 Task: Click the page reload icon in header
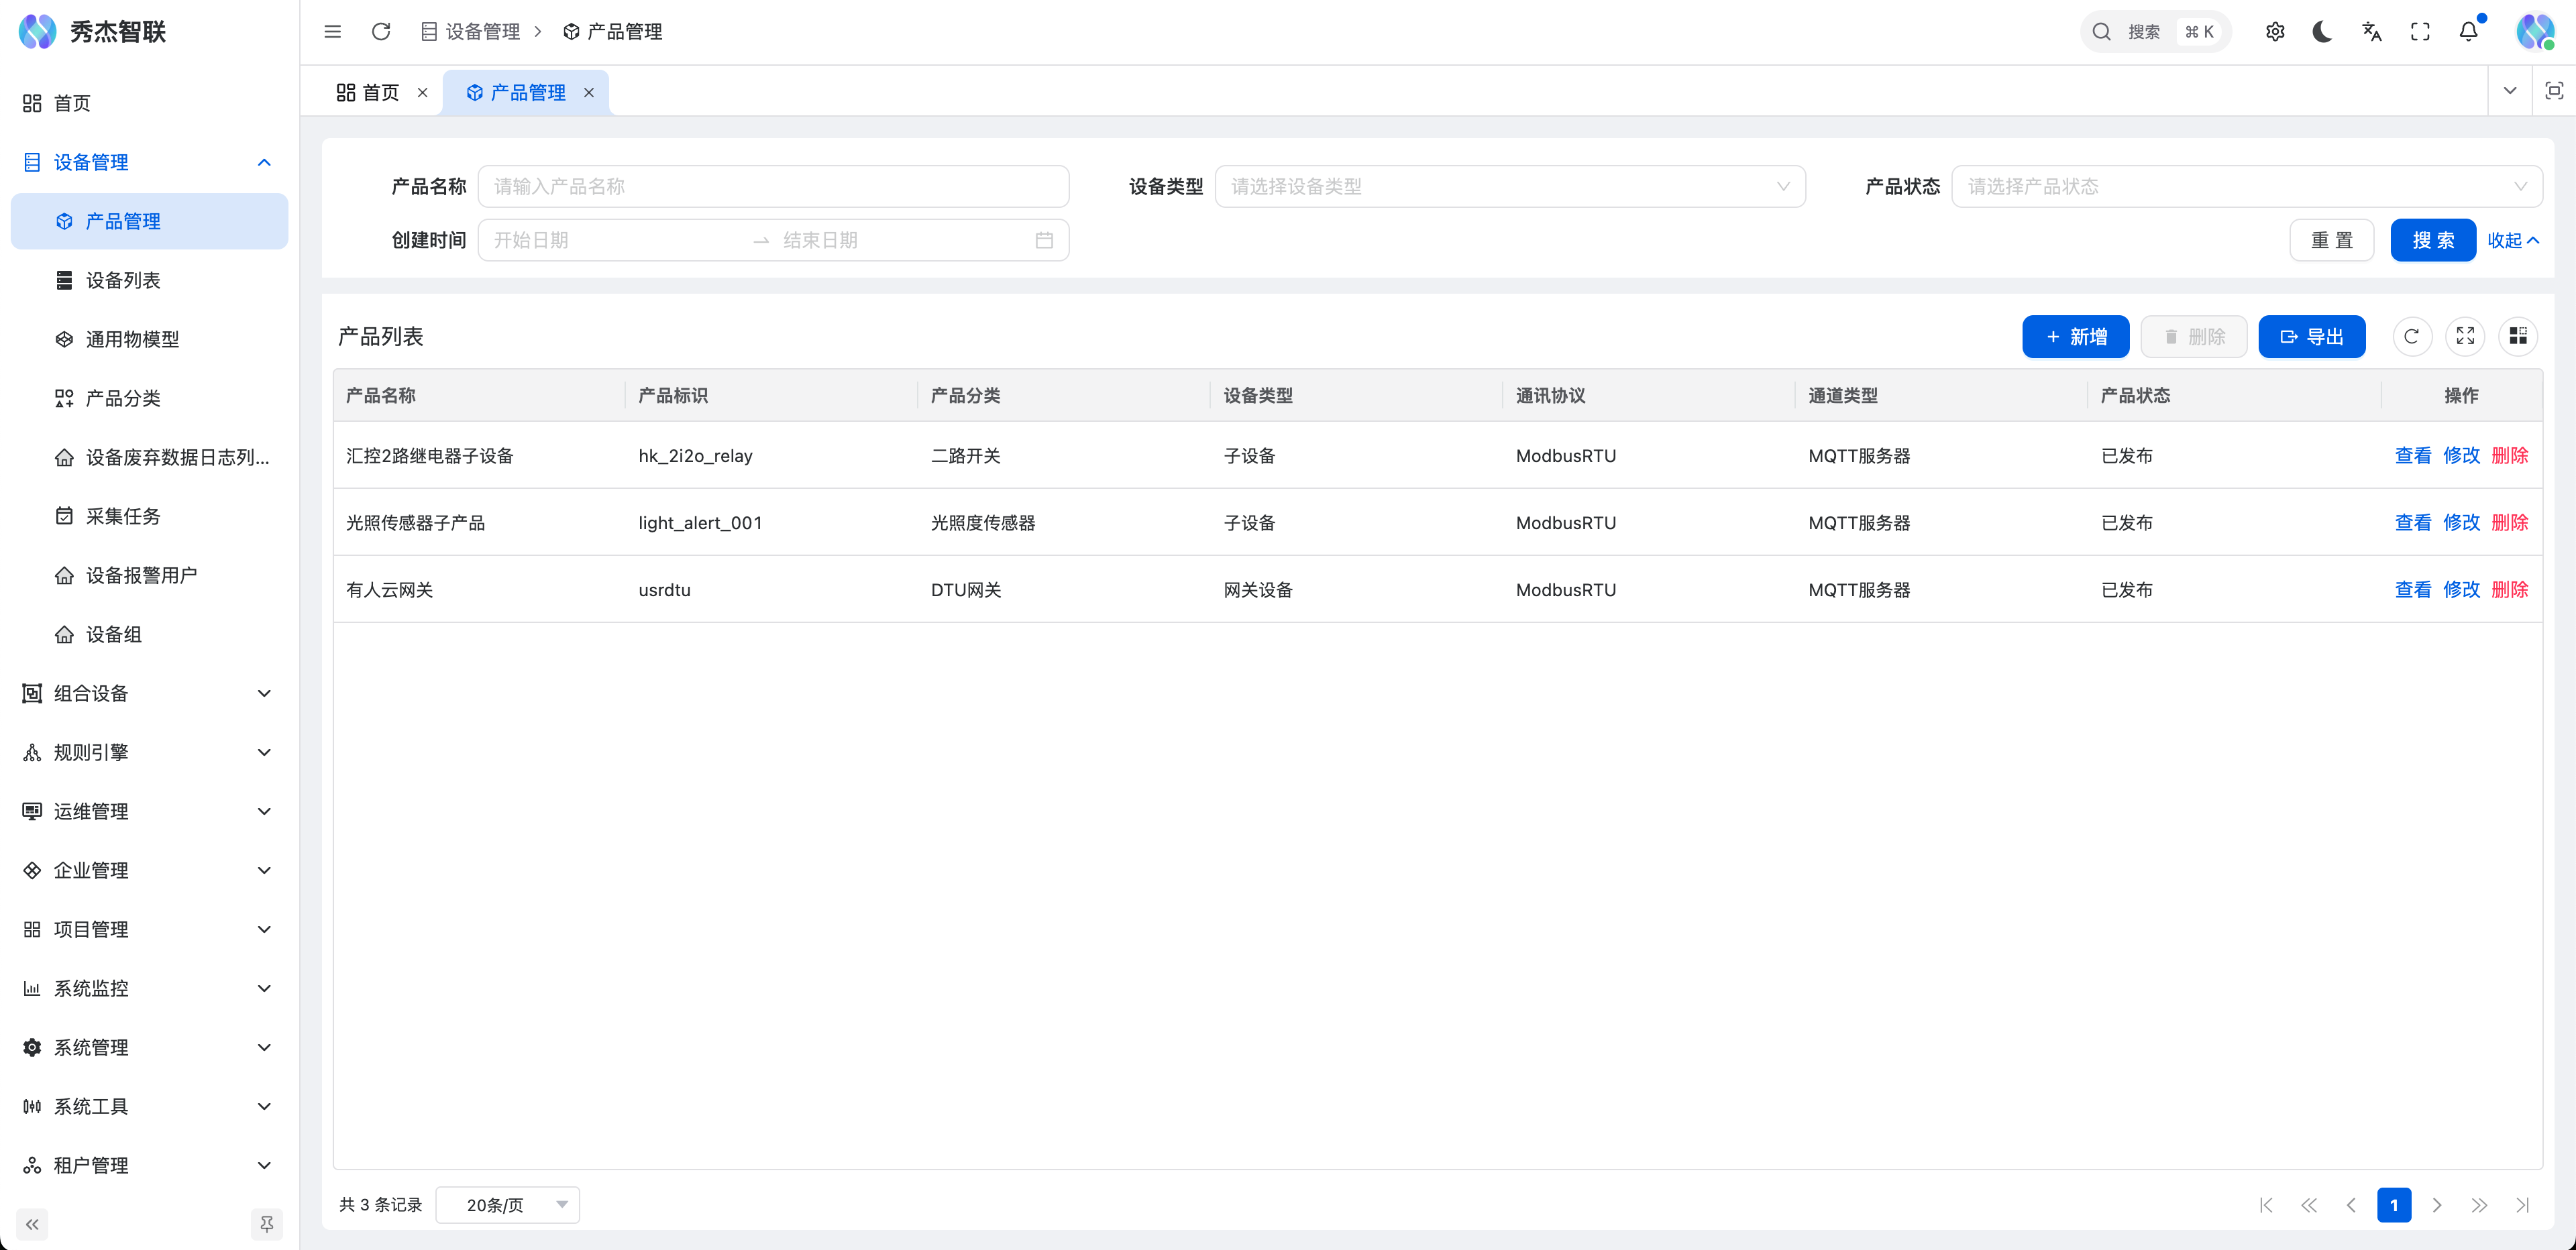coord(381,32)
